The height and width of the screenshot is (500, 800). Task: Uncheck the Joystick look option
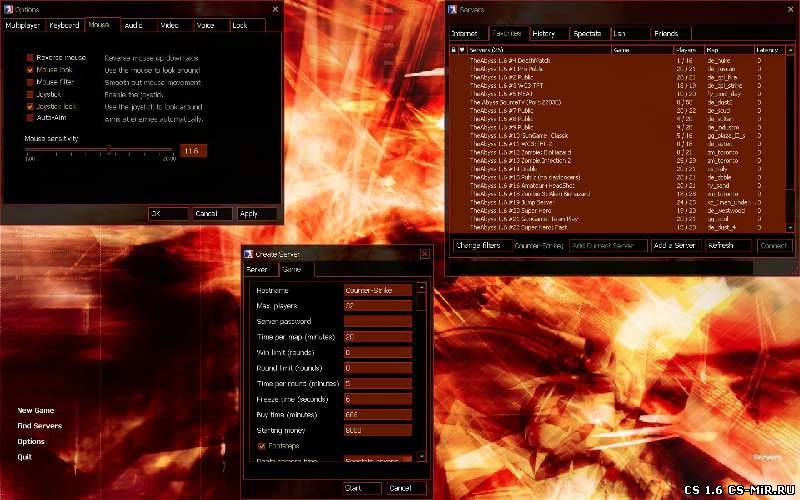[30, 107]
